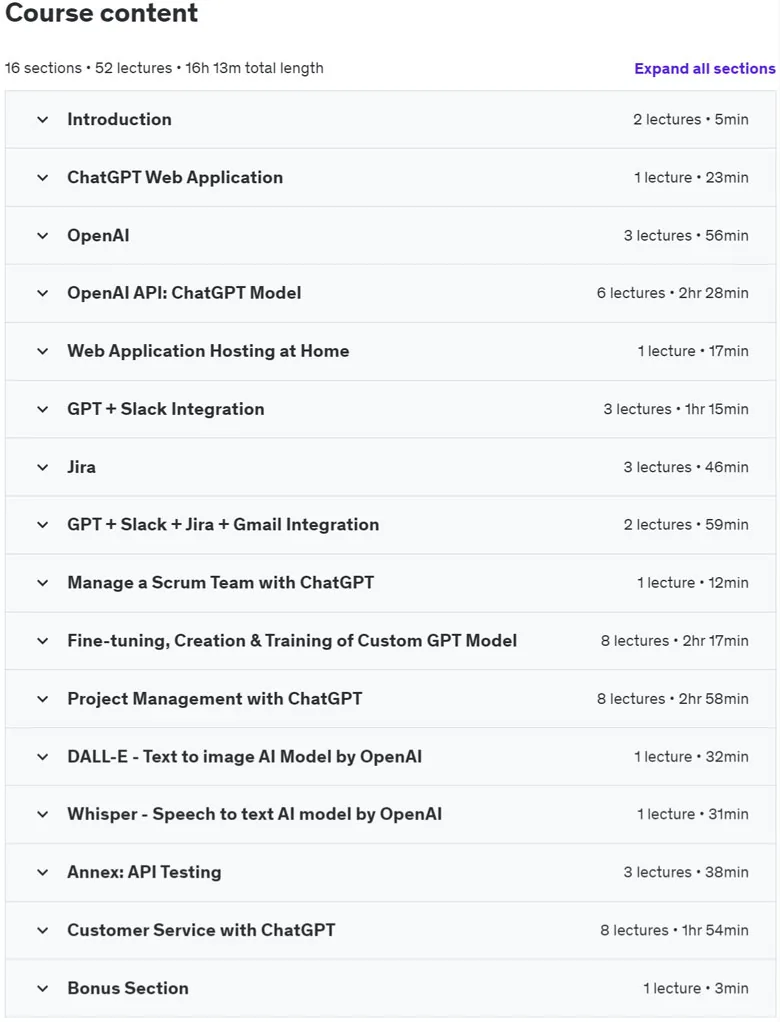
Task: Expand the Bonus Section chevron
Action: coord(42,988)
